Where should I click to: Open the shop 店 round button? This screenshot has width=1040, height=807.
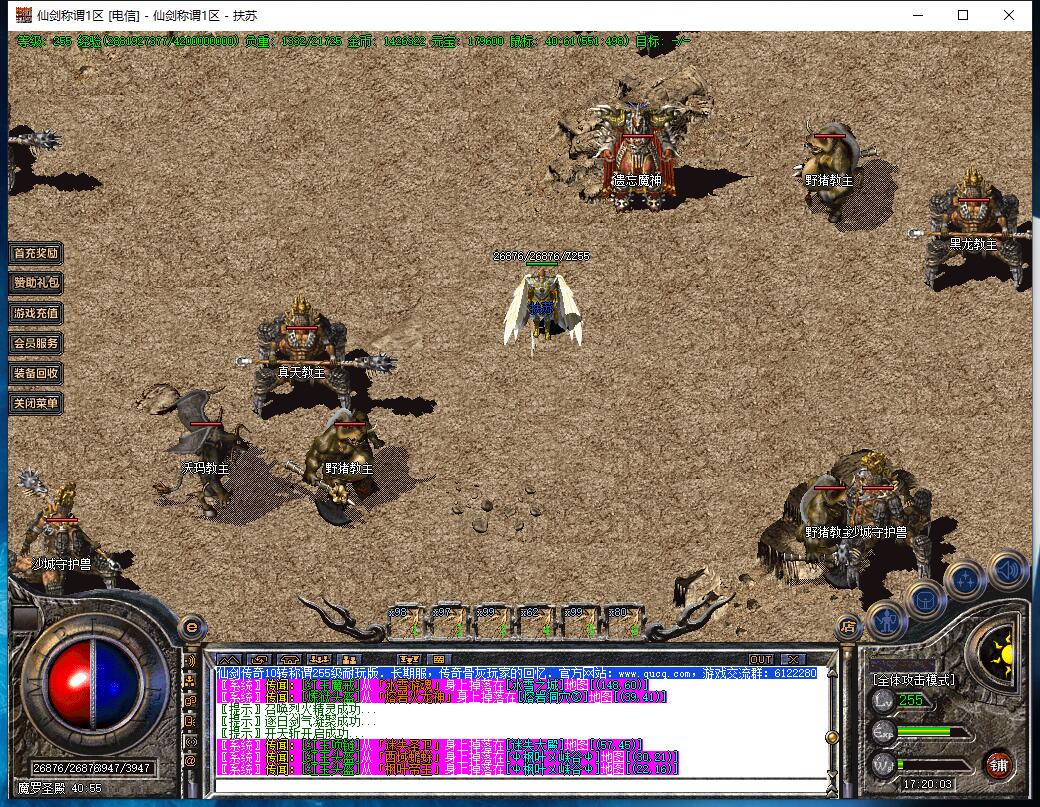click(x=848, y=627)
